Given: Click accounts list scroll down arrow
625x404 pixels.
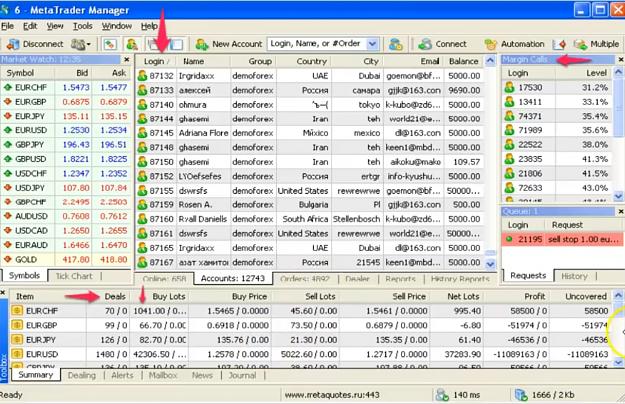Looking at the screenshot, I should point(490,263).
